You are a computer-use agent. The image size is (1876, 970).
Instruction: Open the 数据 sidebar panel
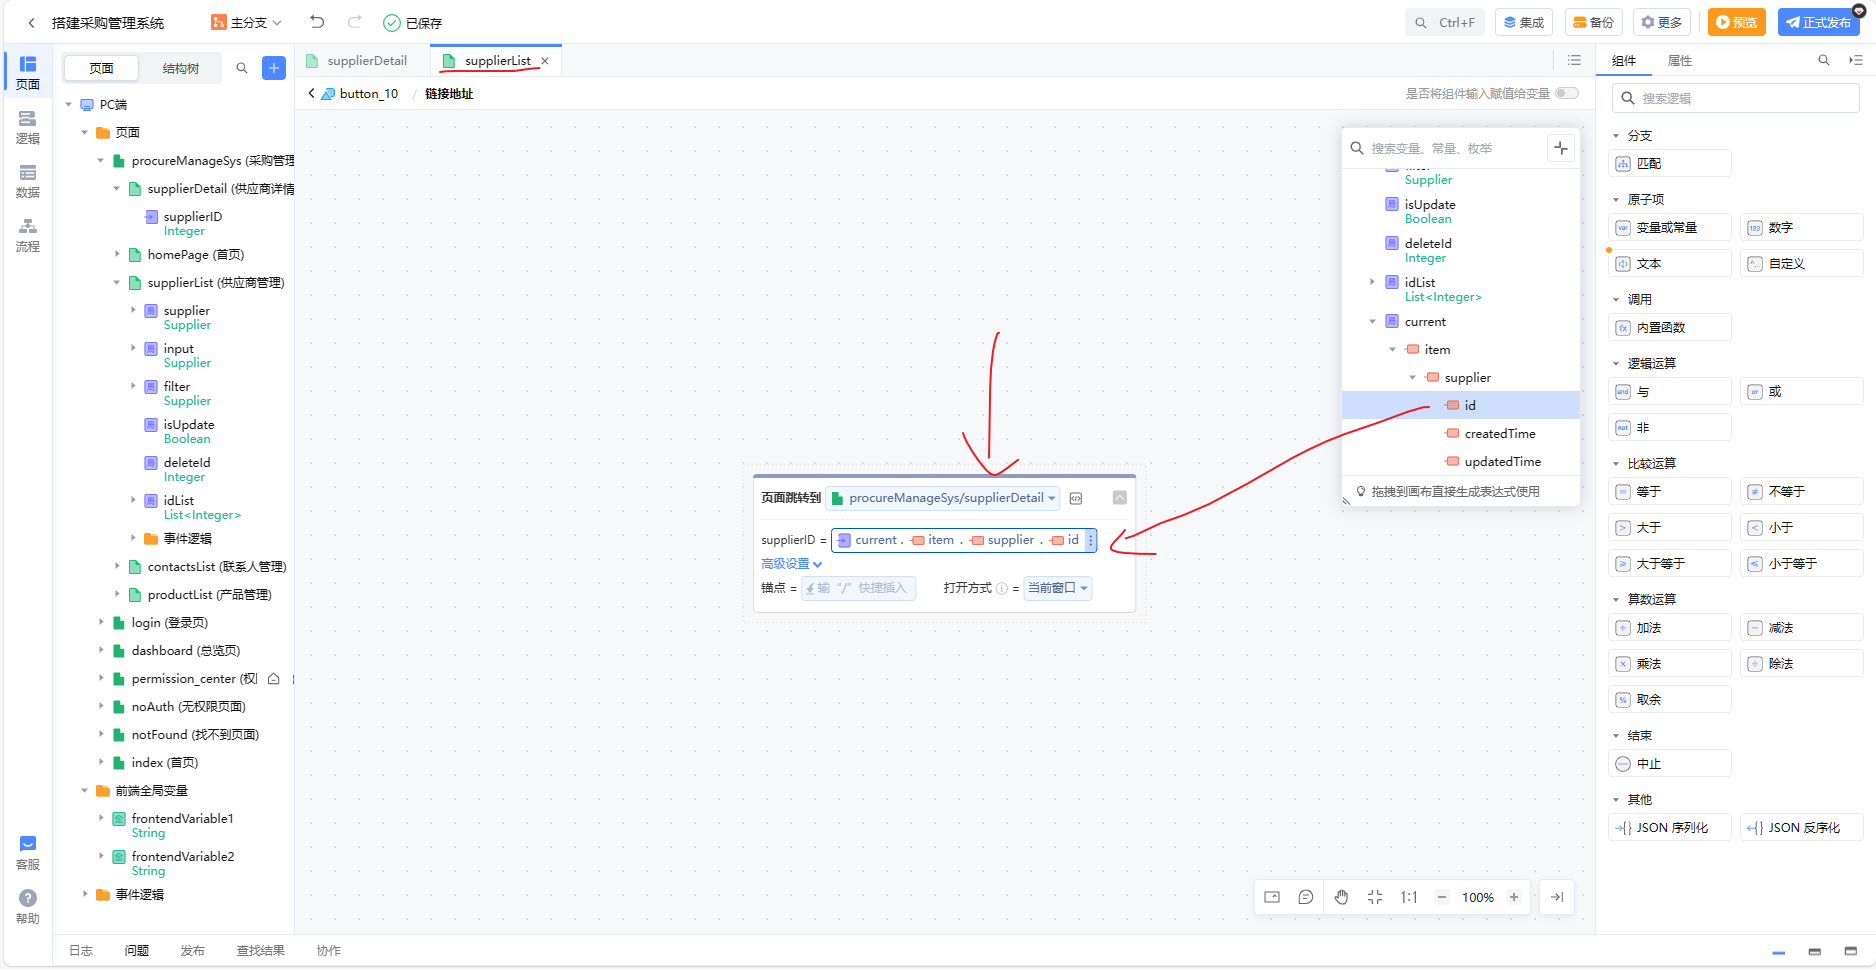point(28,181)
